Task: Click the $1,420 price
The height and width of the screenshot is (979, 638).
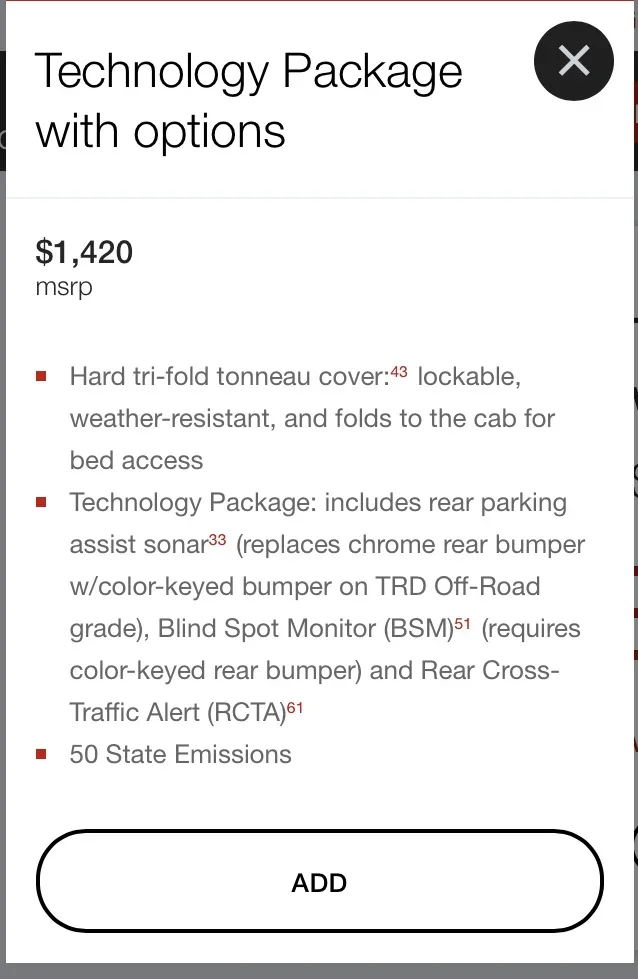Action: [x=84, y=252]
